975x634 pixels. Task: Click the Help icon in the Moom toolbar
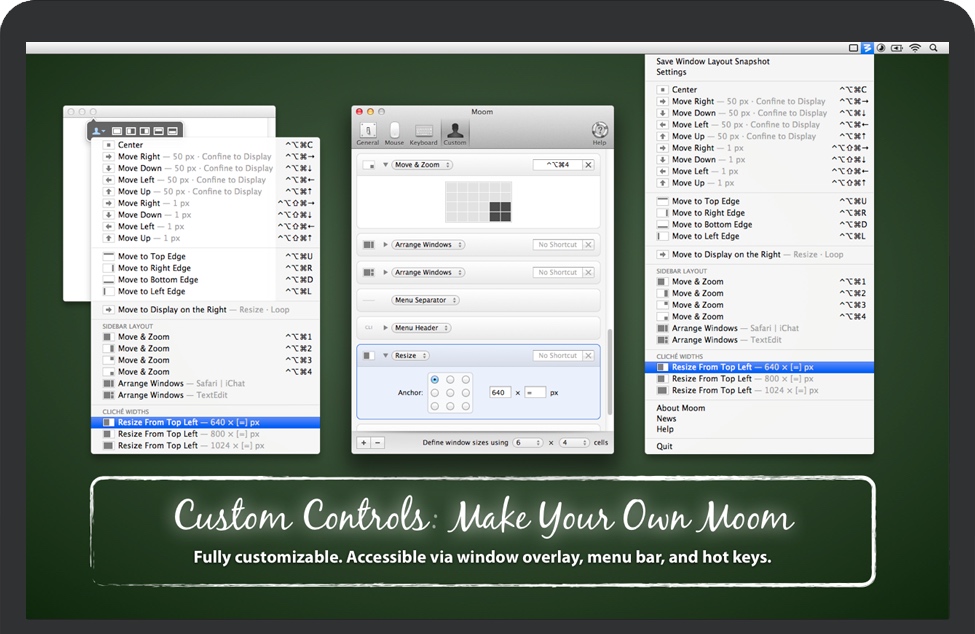(x=599, y=131)
